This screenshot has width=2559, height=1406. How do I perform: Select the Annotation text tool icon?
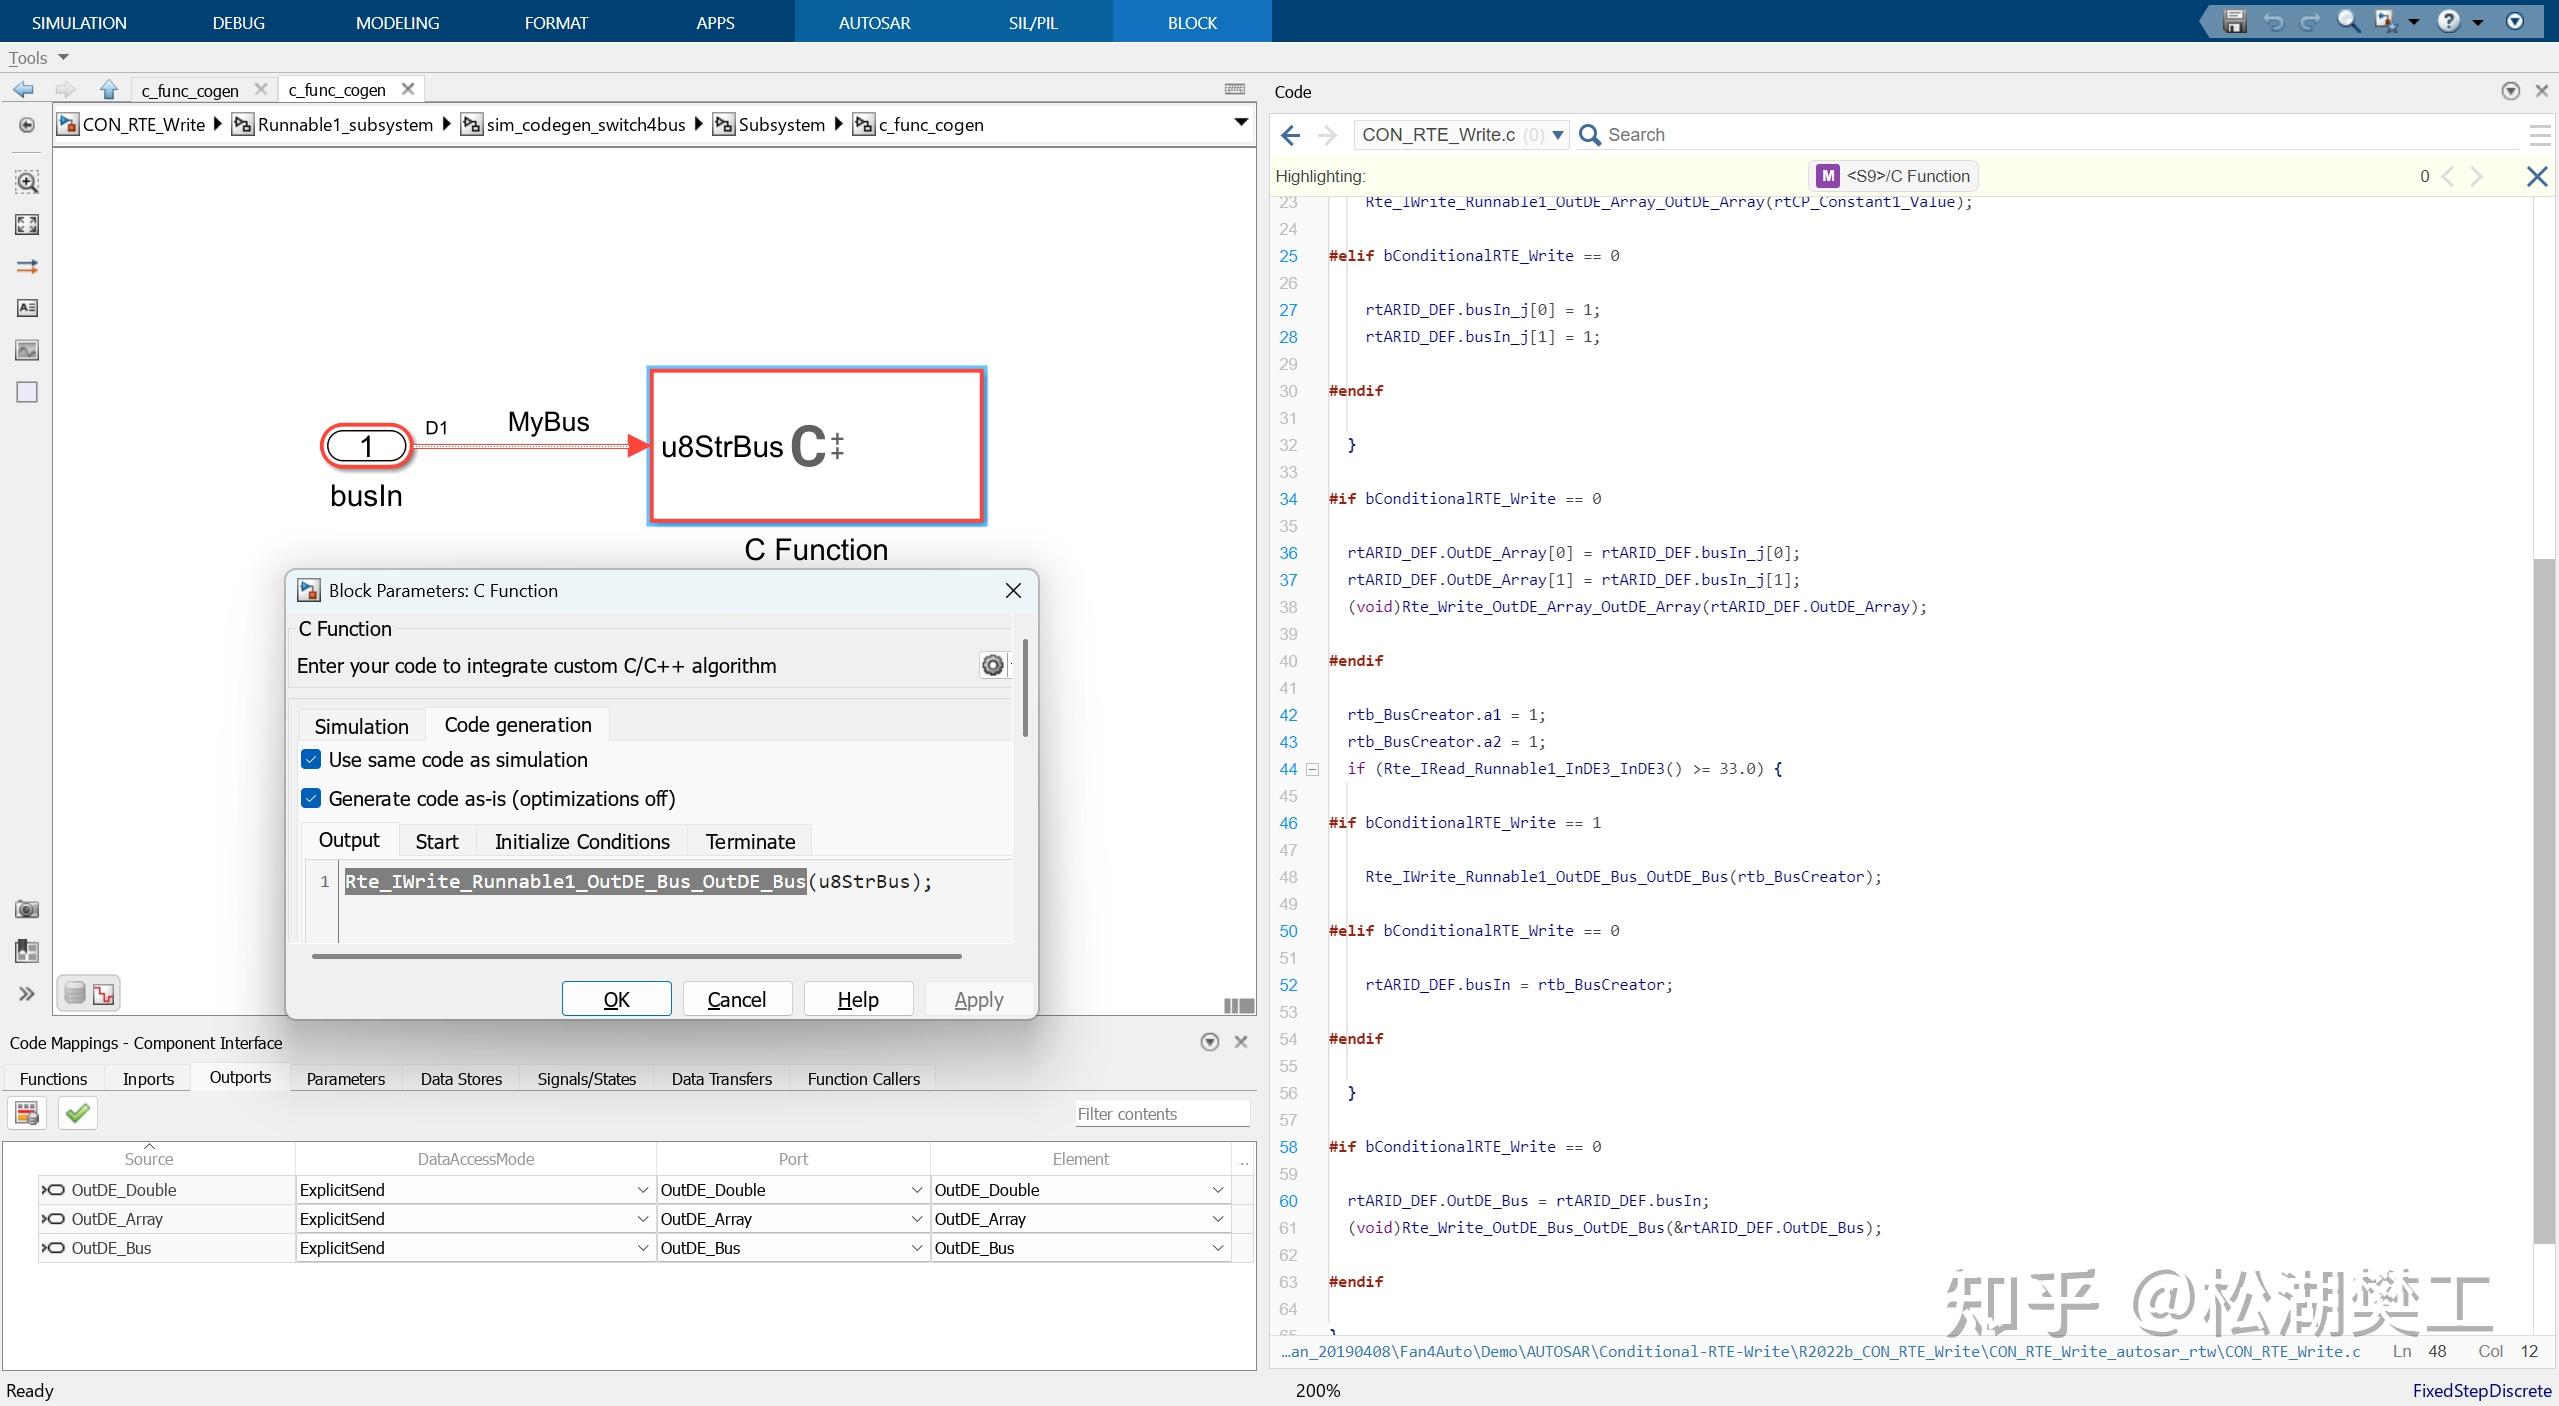tap(27, 308)
